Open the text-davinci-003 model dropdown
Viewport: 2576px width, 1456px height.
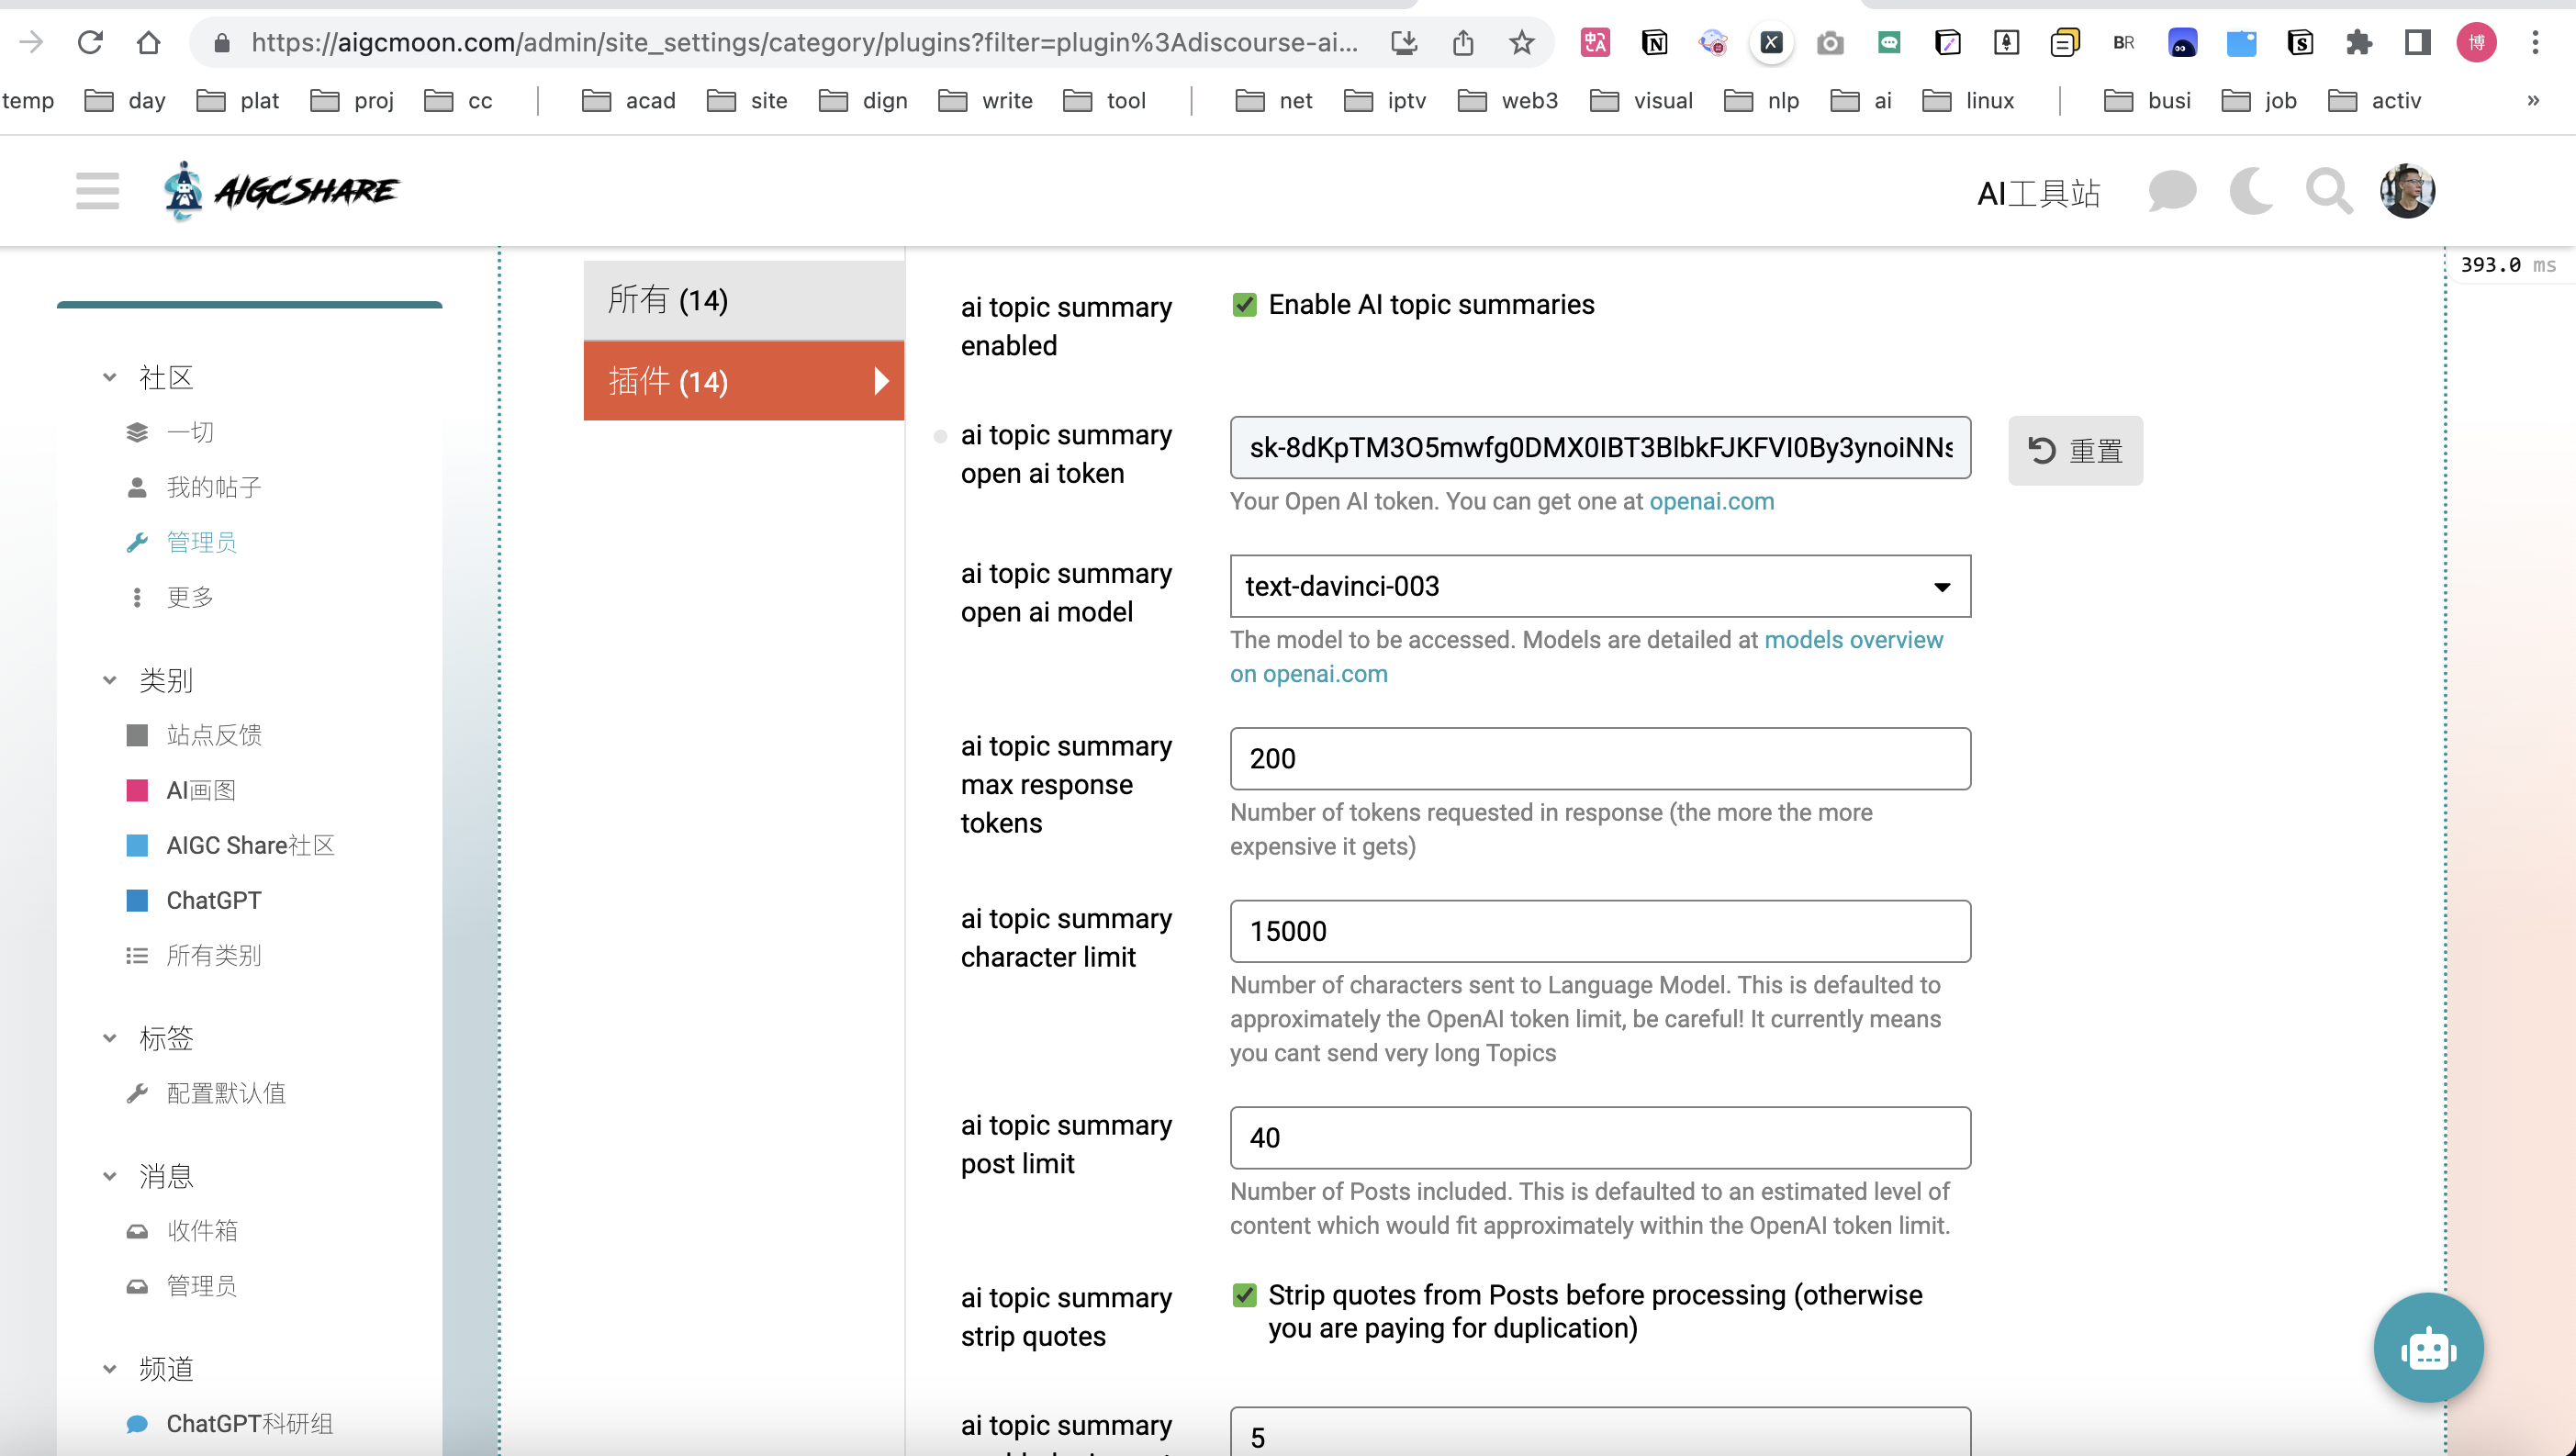[x=1599, y=586]
